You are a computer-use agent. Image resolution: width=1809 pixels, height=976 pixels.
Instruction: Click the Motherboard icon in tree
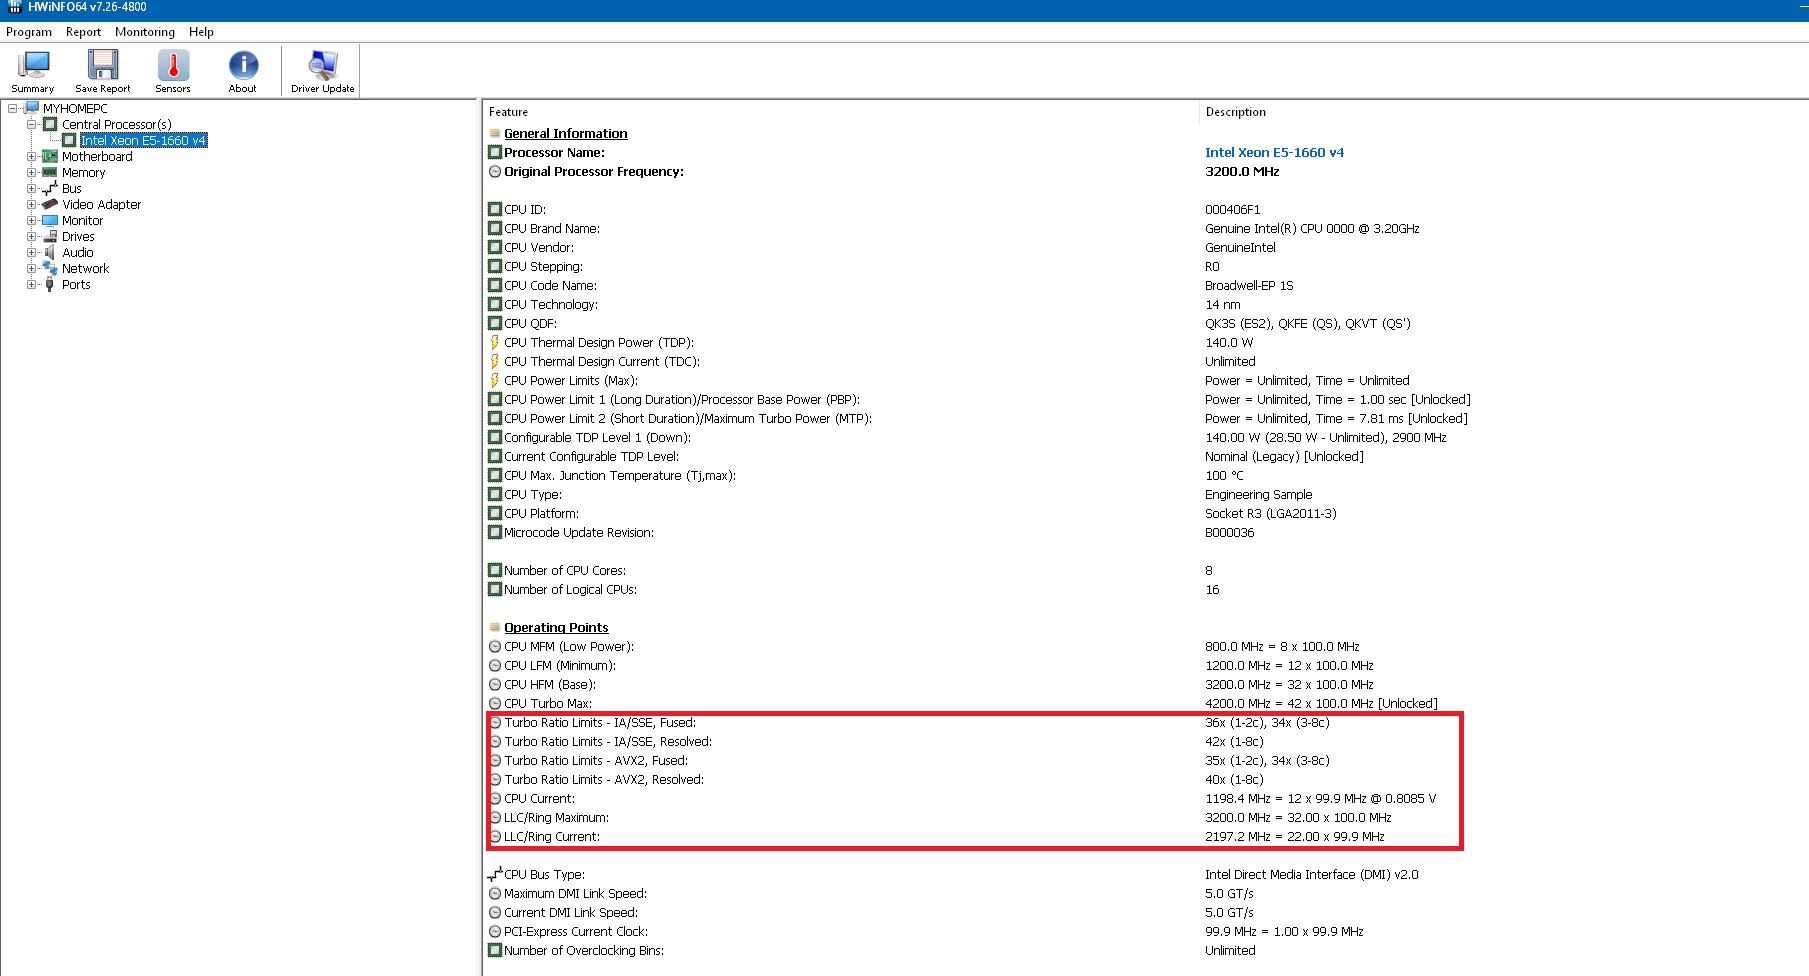tap(50, 156)
